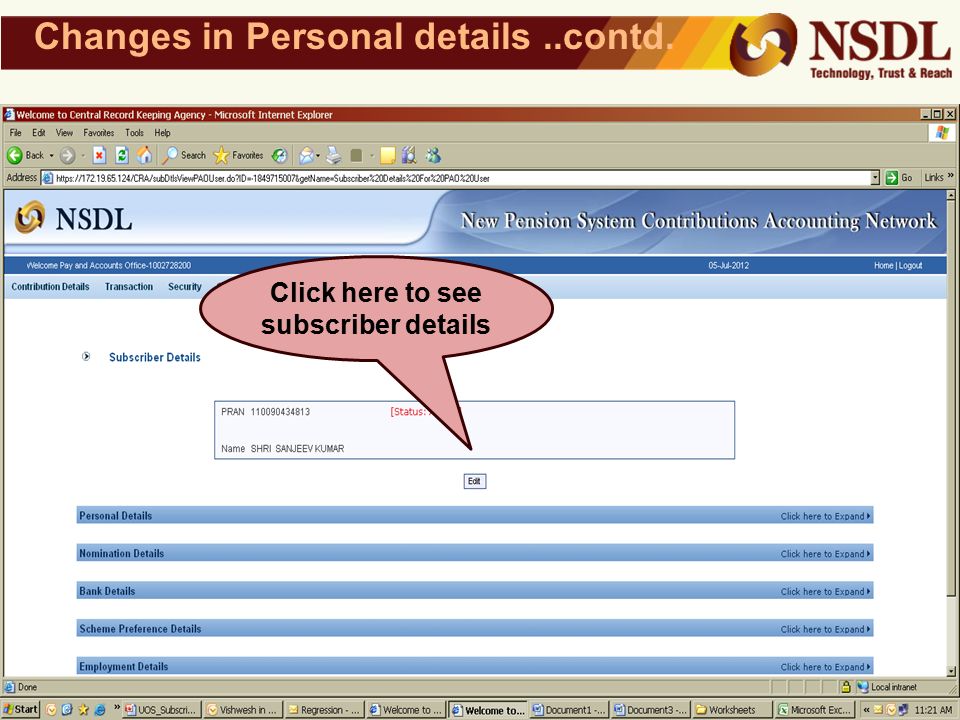Open the Contribution Details tab

(50, 287)
